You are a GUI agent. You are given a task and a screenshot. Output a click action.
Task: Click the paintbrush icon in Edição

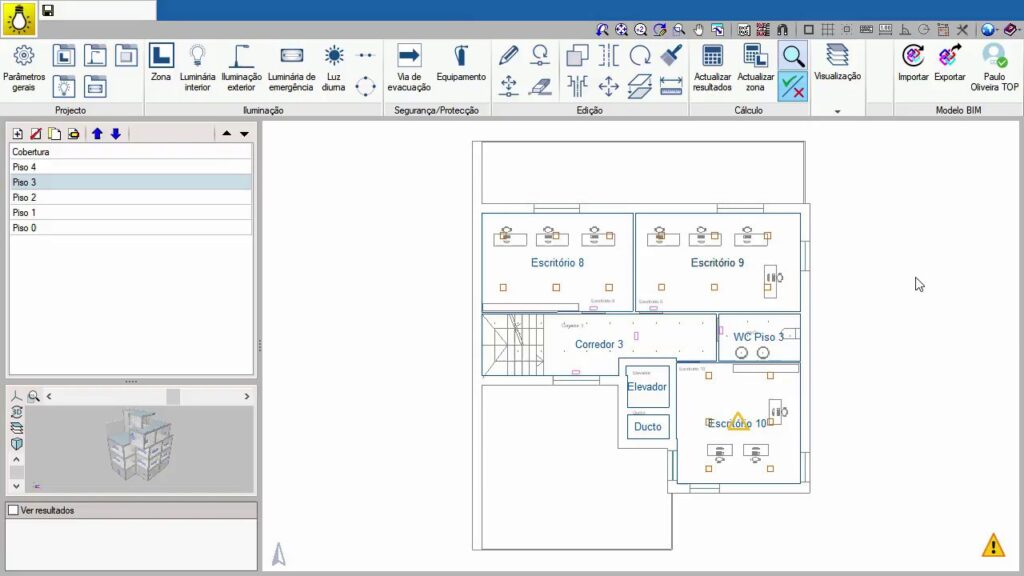pos(671,55)
